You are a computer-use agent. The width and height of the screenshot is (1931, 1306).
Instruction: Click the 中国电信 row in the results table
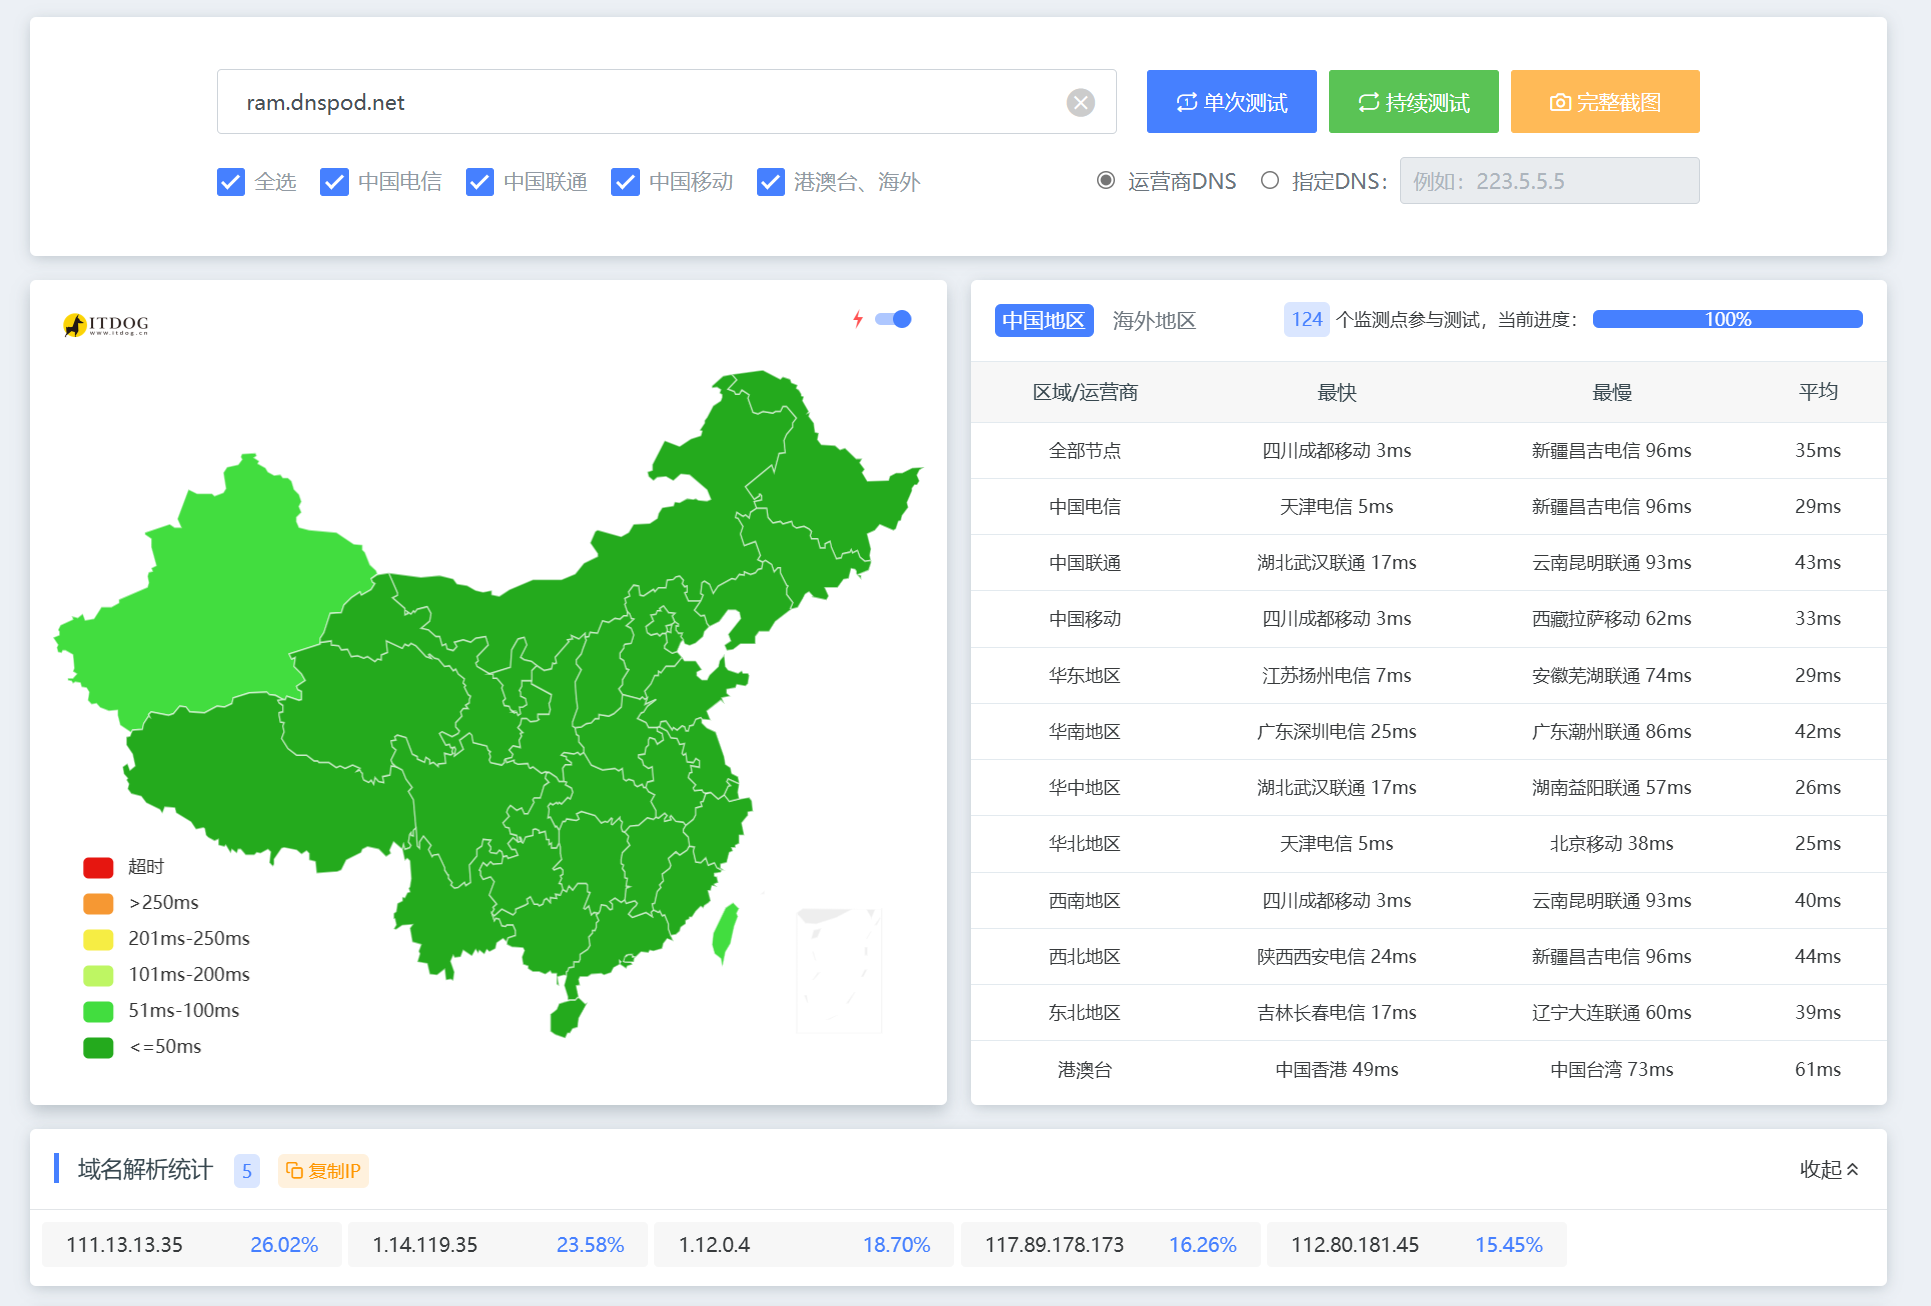pos(1428,506)
